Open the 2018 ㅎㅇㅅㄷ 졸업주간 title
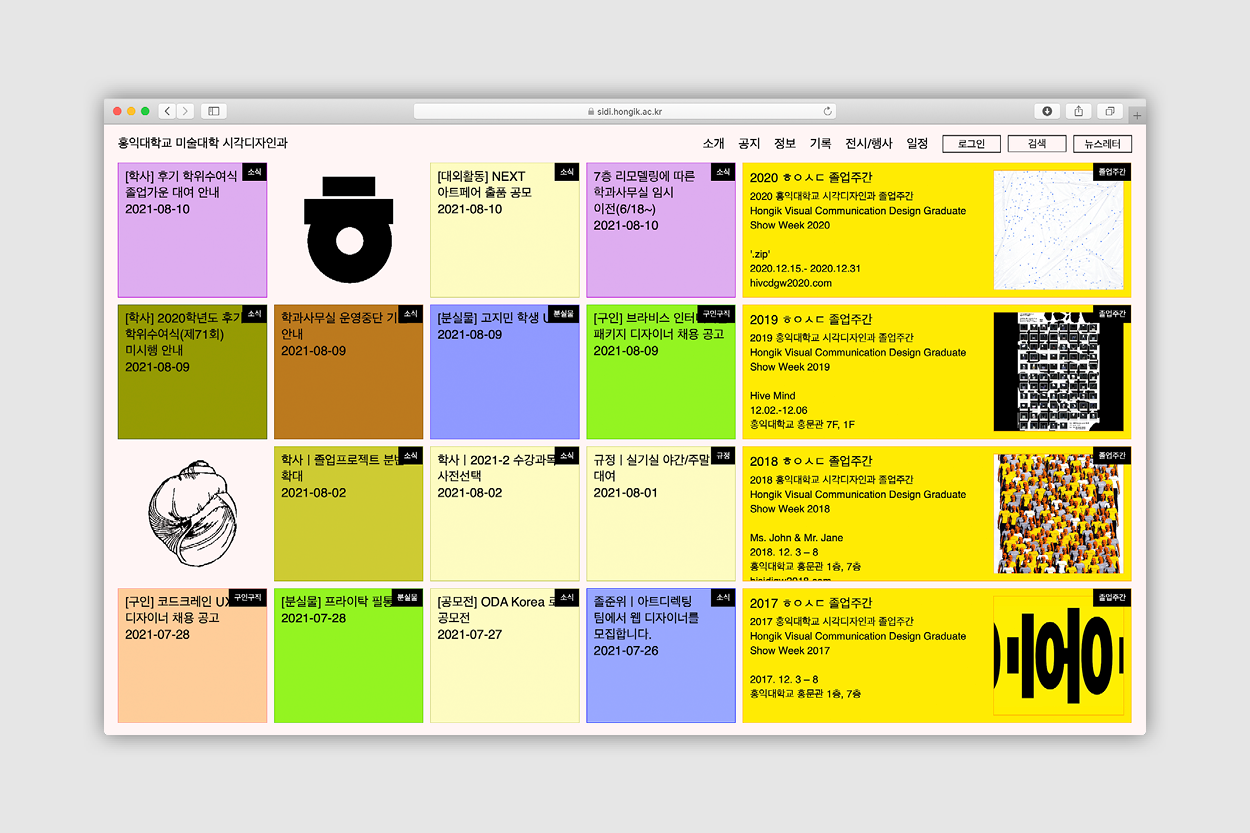The image size is (1250, 833). (x=811, y=461)
